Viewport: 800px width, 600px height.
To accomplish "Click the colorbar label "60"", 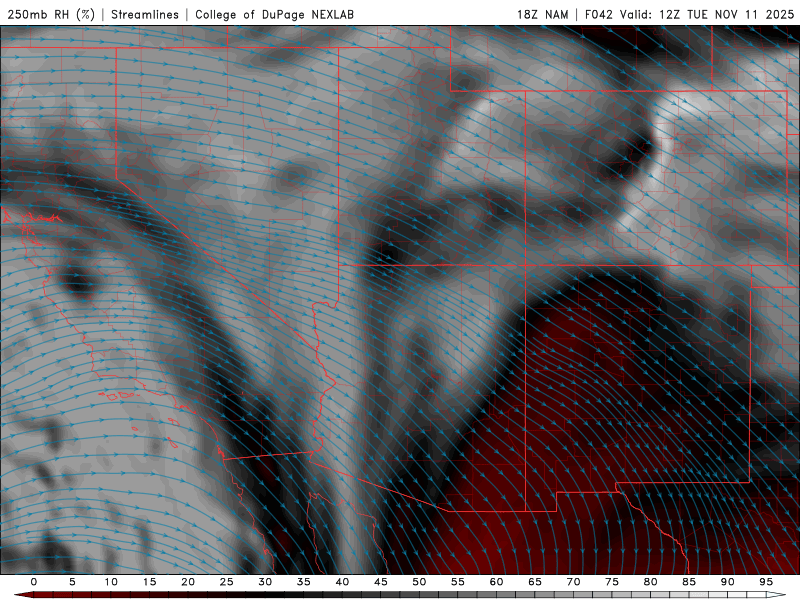I will [496, 582].
